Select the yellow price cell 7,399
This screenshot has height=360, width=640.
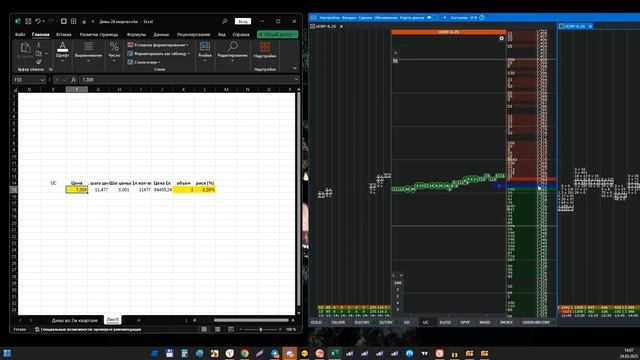(77, 190)
